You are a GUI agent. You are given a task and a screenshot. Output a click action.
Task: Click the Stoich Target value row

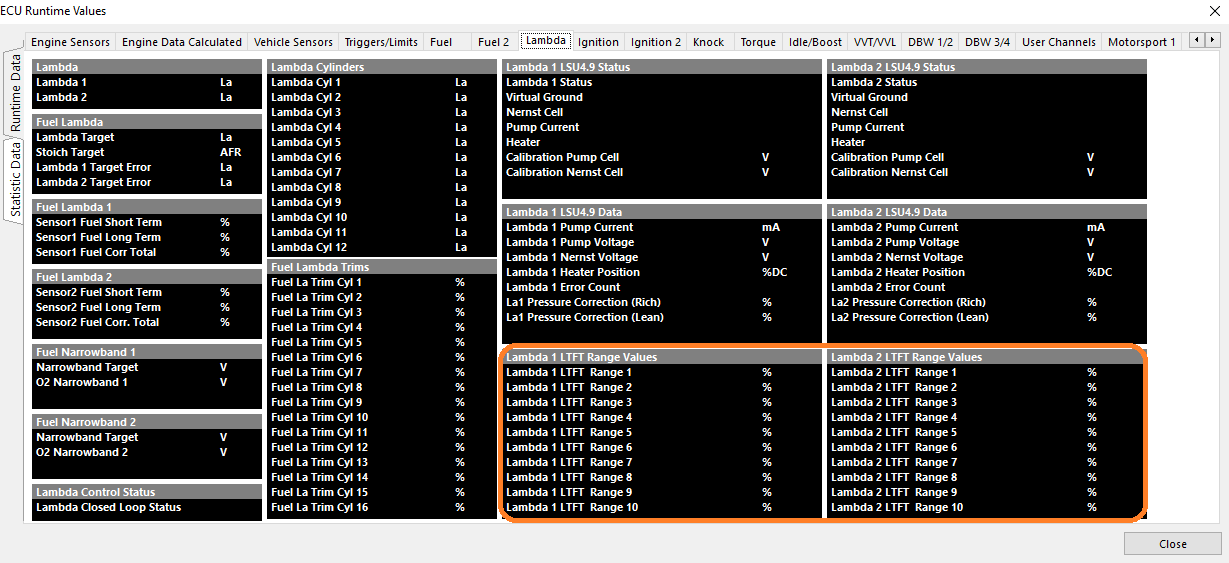click(x=147, y=152)
